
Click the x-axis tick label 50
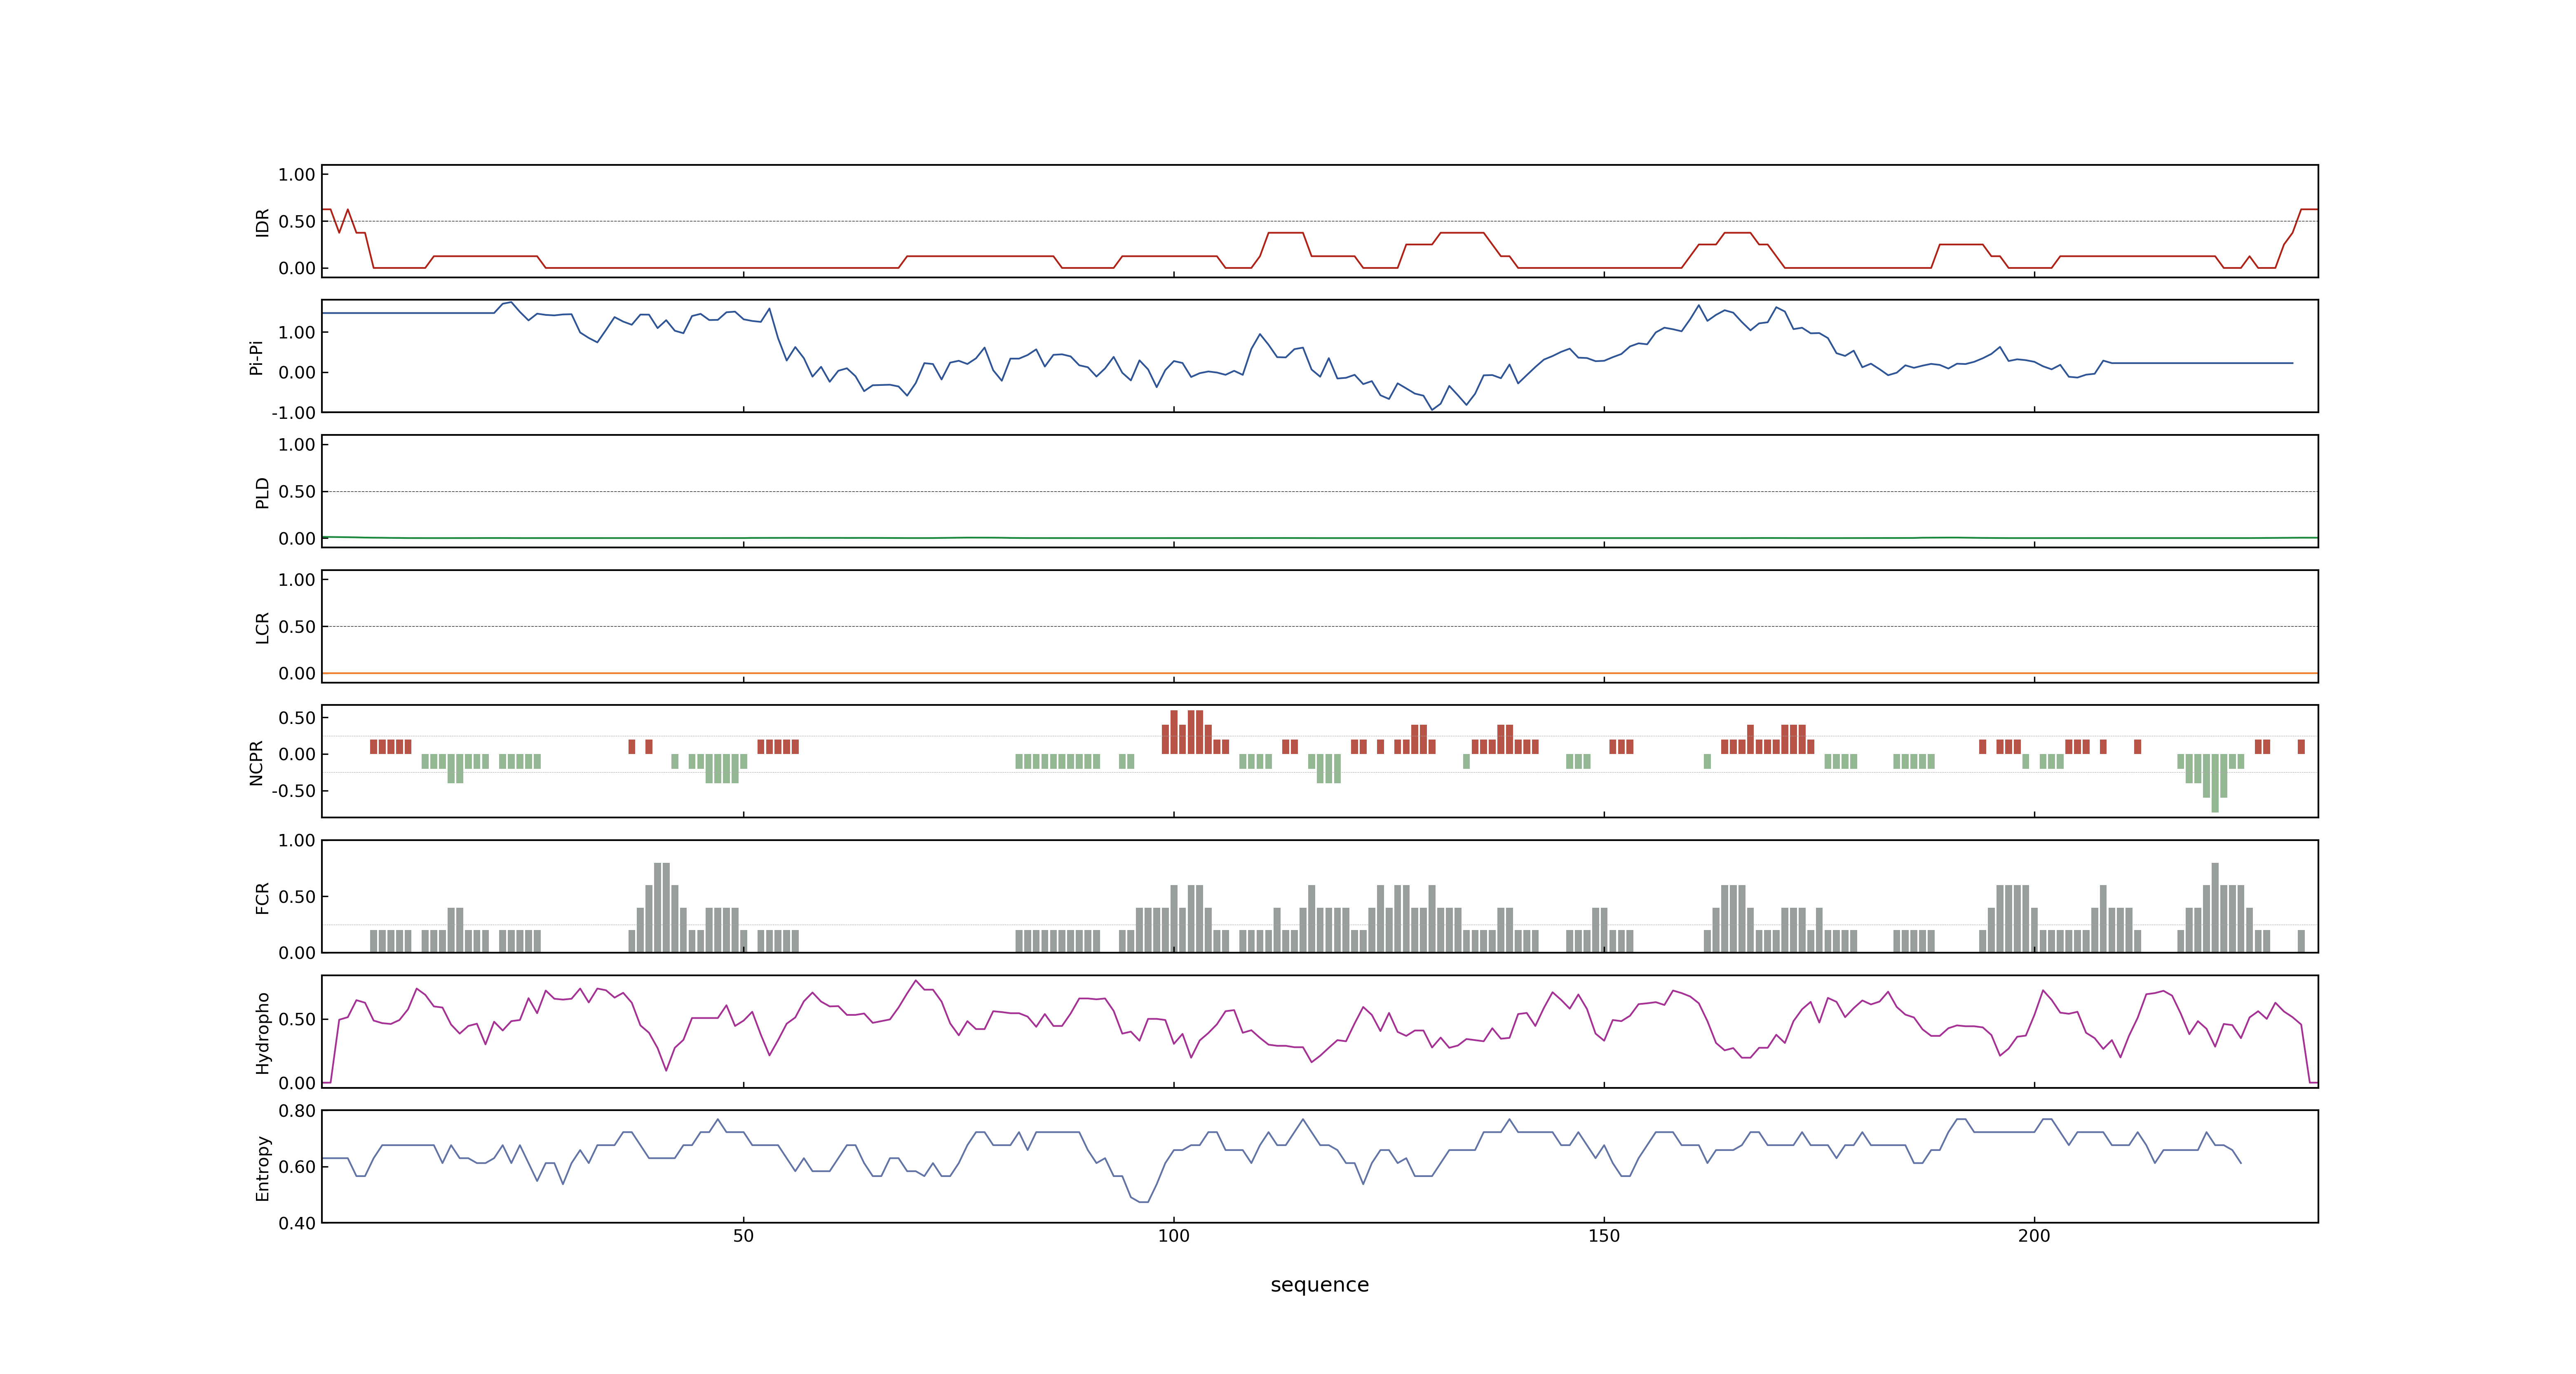tap(743, 1236)
